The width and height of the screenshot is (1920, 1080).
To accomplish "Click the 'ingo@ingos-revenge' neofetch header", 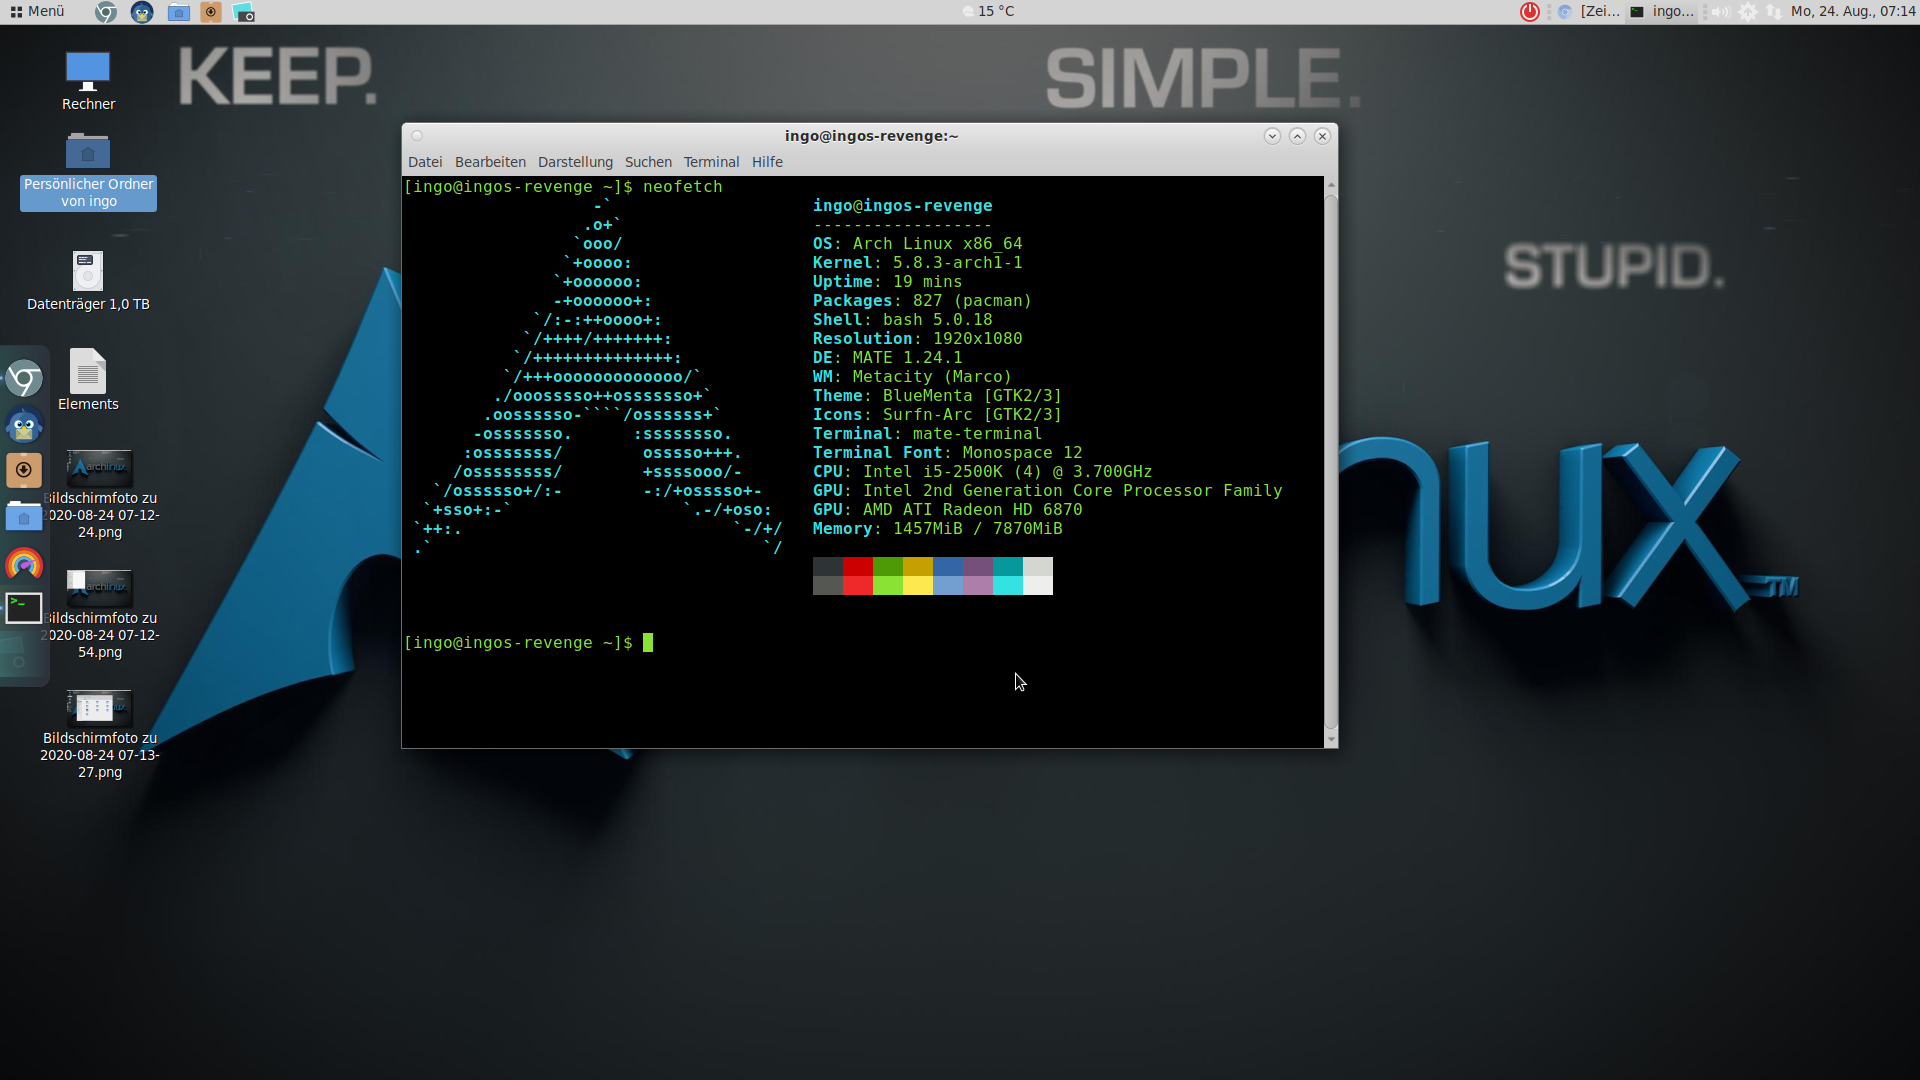I will click(x=903, y=206).
